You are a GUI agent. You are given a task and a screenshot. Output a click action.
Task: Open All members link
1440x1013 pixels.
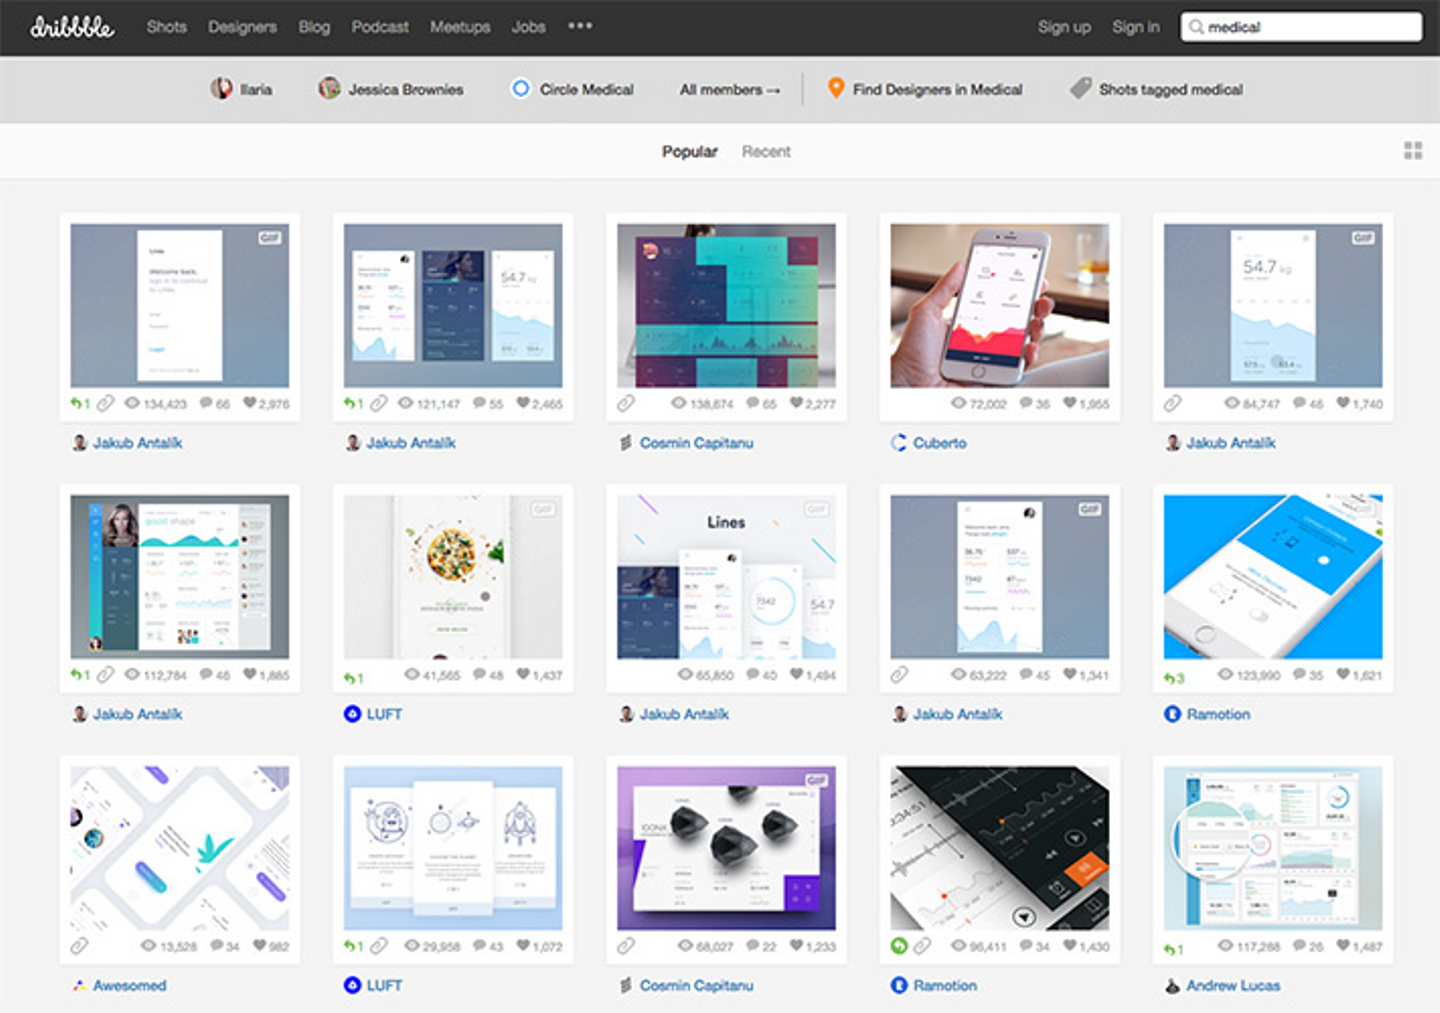730,89
